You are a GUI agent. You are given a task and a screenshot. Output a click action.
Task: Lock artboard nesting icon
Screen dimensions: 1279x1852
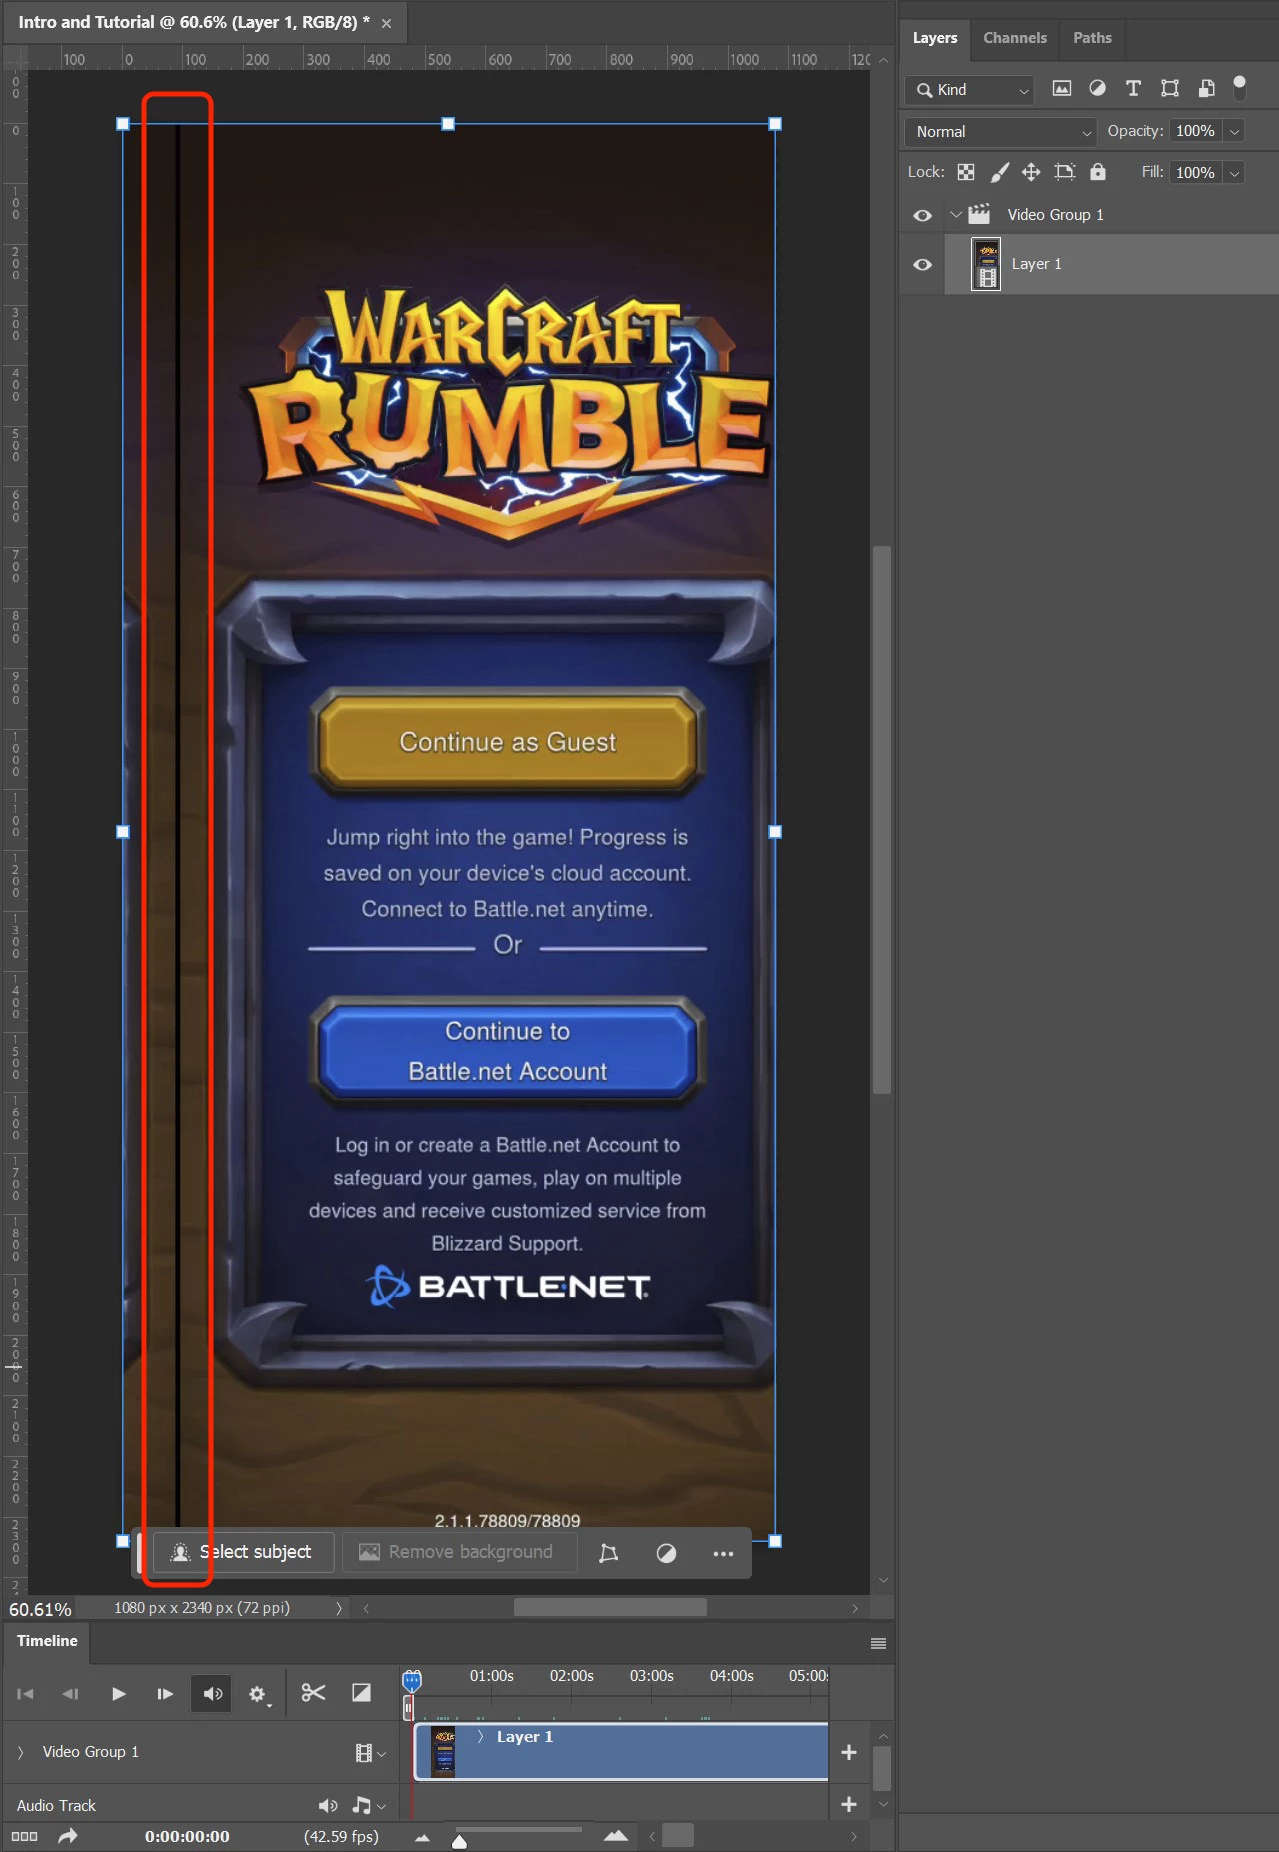coord(1065,172)
